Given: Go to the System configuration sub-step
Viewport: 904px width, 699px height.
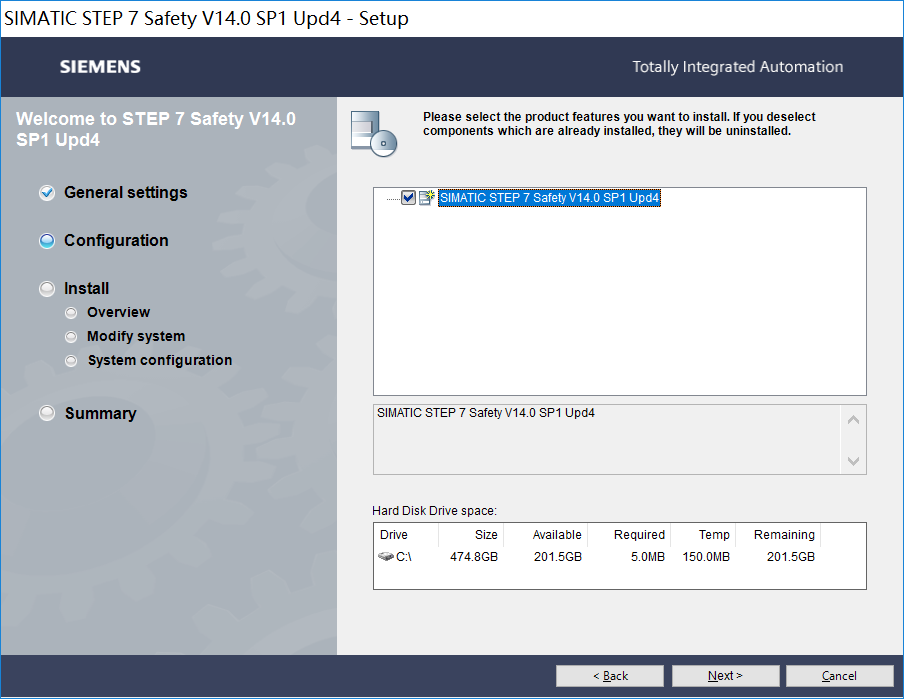Looking at the screenshot, I should tap(160, 360).
